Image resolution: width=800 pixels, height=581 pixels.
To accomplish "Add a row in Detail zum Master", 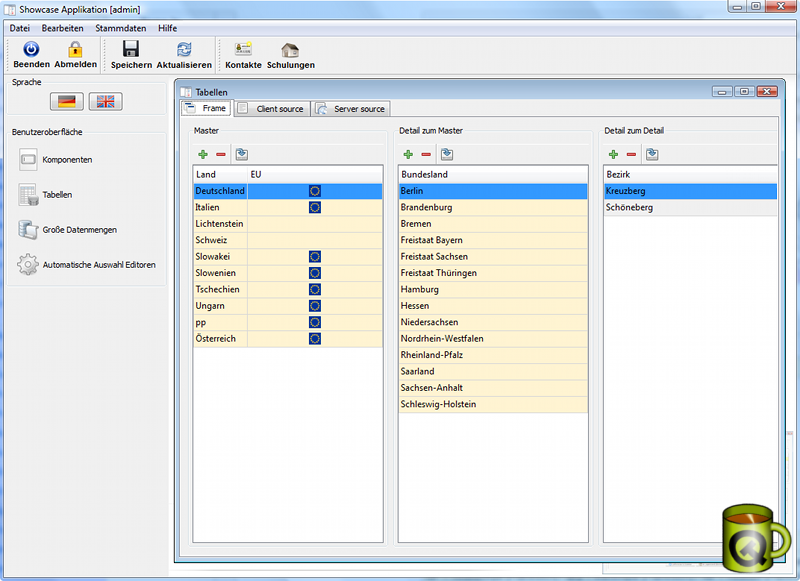I will pyautogui.click(x=408, y=155).
